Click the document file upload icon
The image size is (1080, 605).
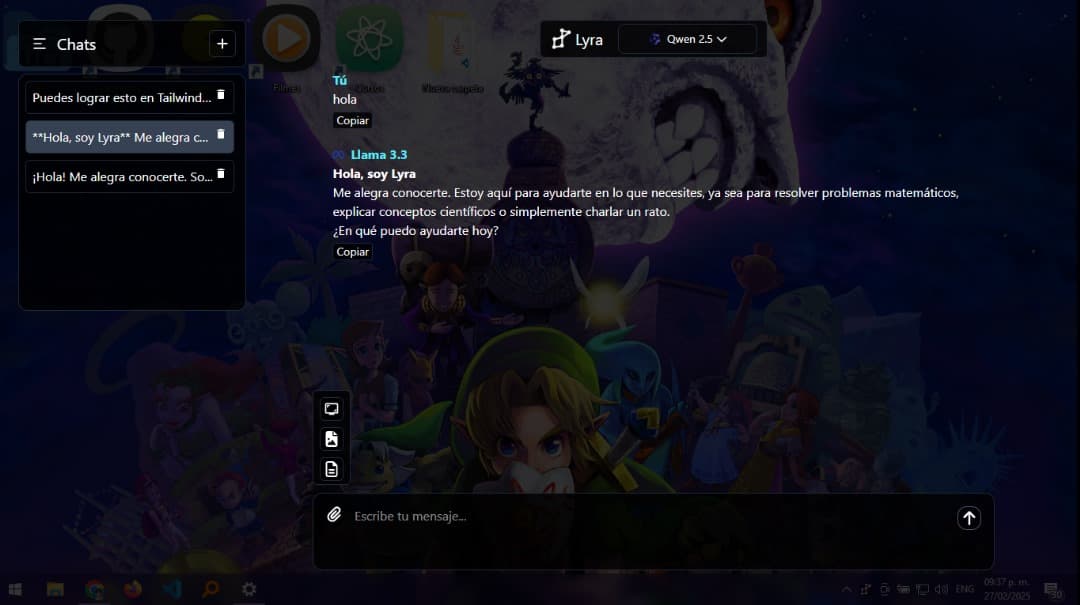[331, 469]
